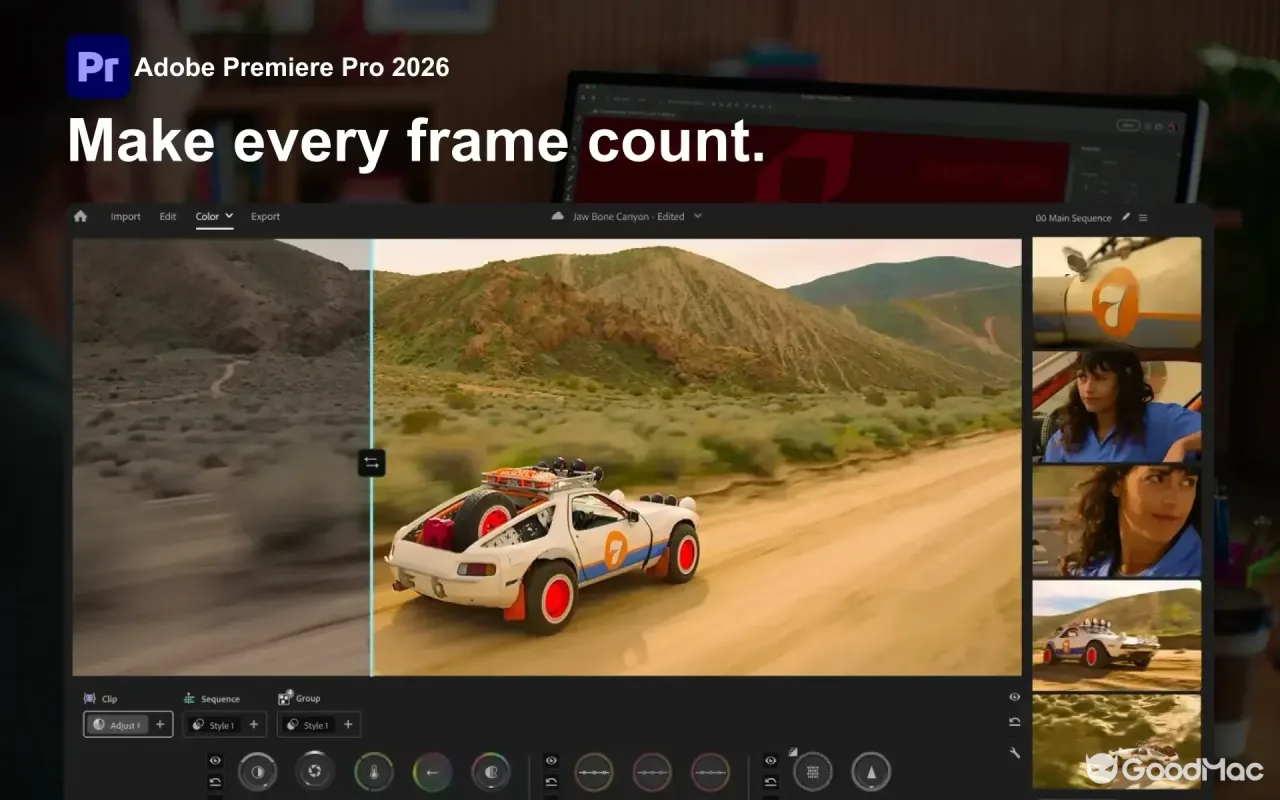The image size is (1280, 800).
Task: Select the sequence Style 1 chip
Action: point(213,725)
